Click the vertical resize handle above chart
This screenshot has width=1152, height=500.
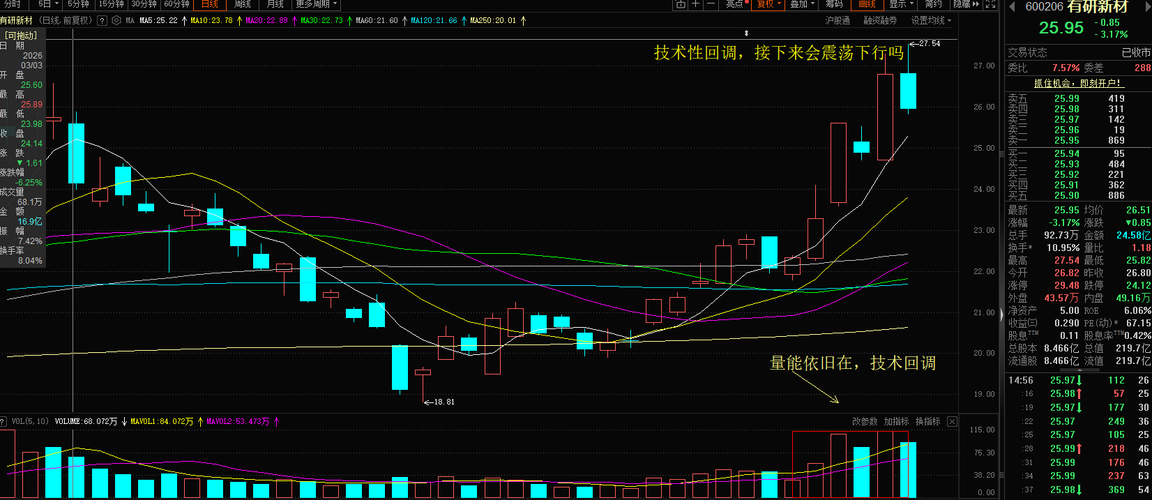click(x=746, y=33)
